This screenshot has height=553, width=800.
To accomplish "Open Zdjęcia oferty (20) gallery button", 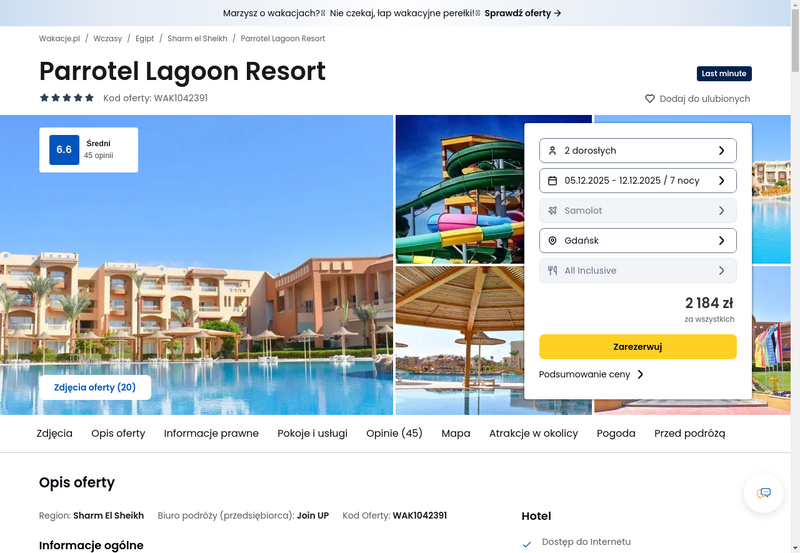I will 95,387.
